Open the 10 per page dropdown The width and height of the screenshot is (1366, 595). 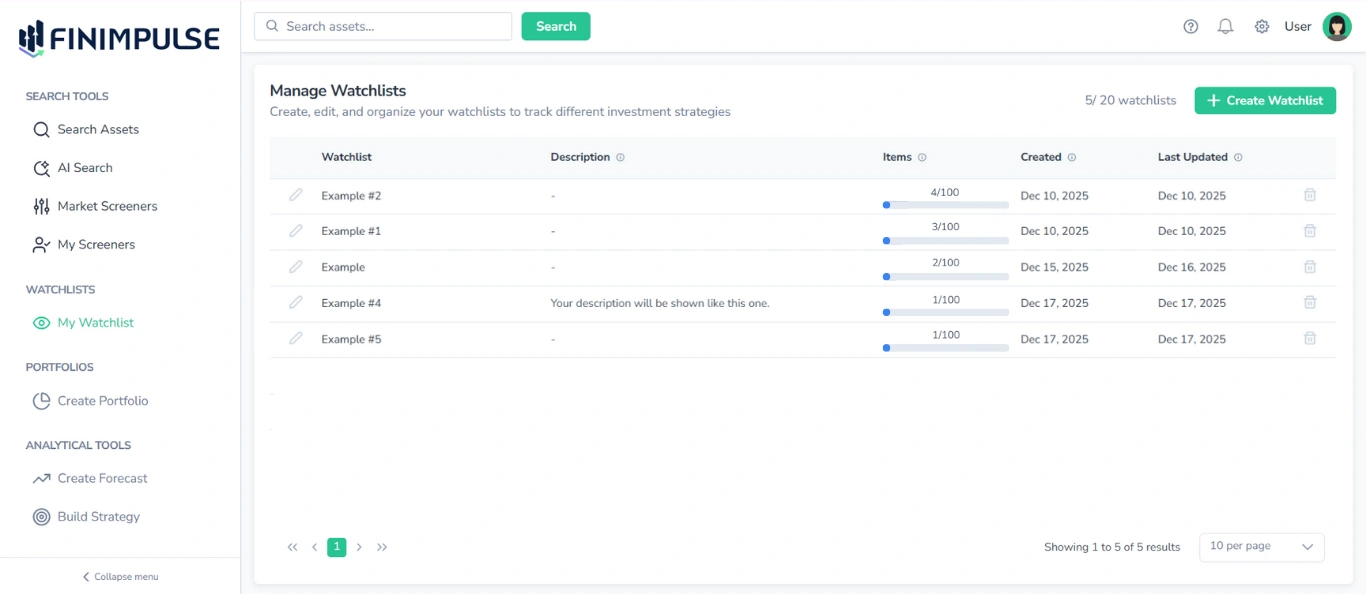[x=1261, y=547]
